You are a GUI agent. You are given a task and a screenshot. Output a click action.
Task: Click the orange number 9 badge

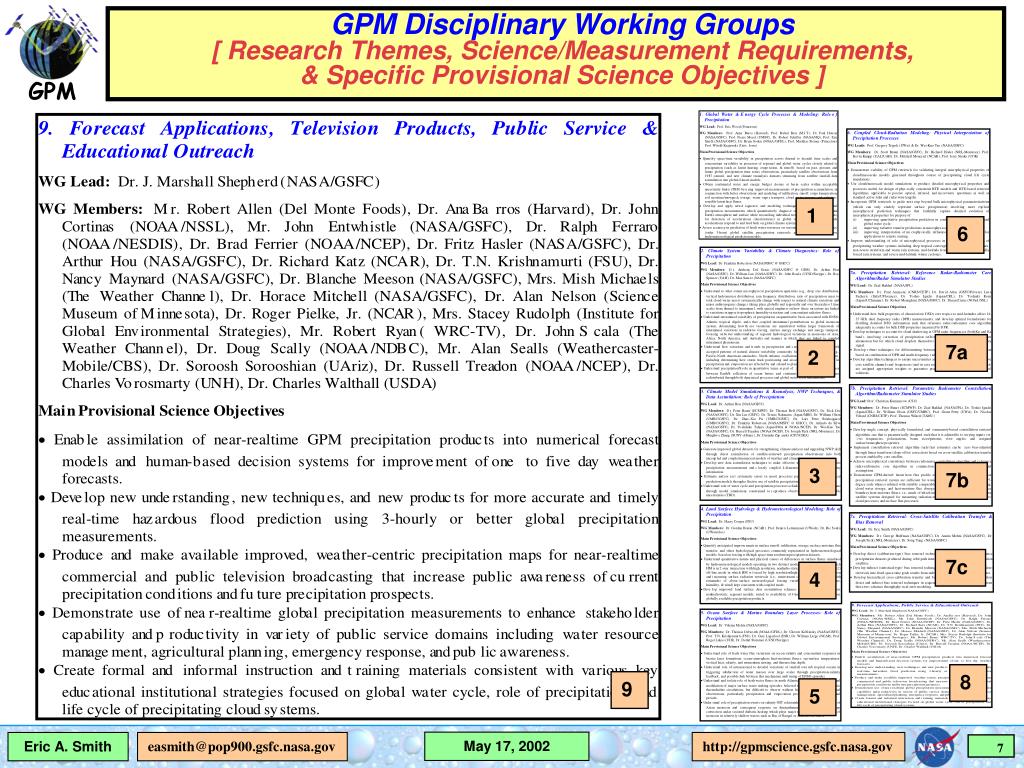pyautogui.click(x=628, y=690)
